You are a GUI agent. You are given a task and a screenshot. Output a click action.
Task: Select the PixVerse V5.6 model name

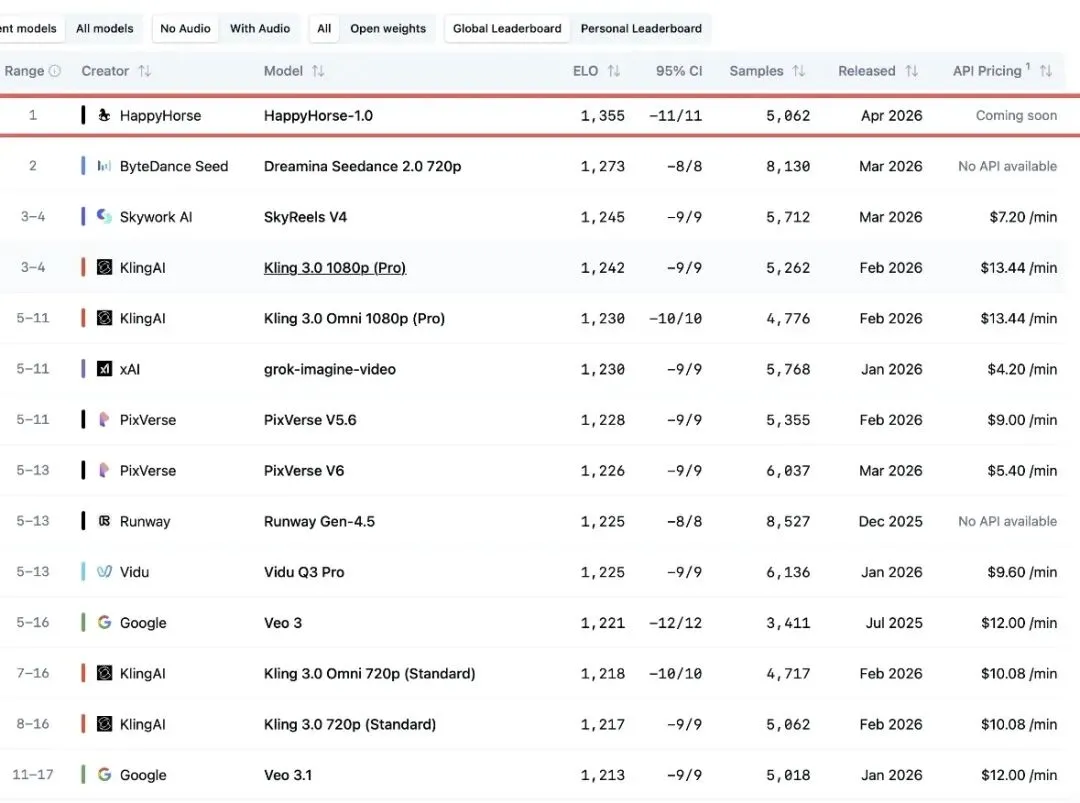coord(310,419)
